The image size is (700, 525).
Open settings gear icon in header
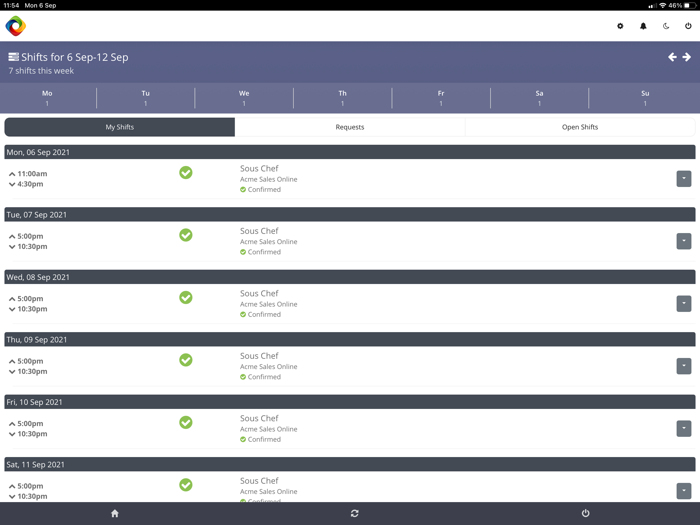[620, 26]
